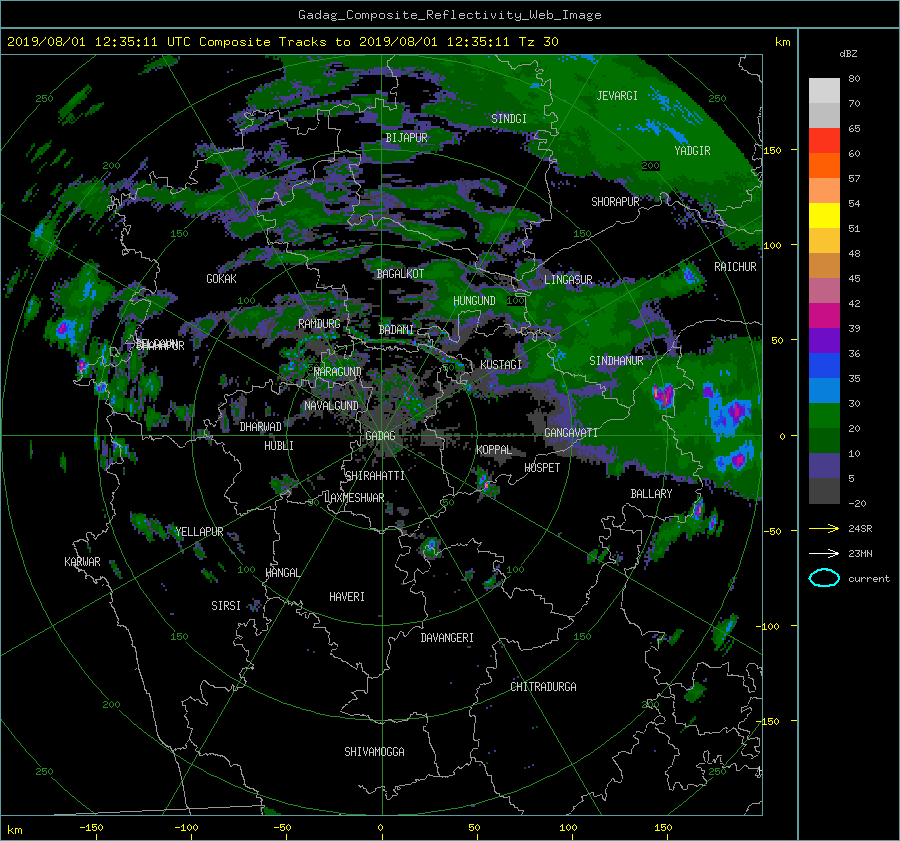Click the 'current' legend label
The width and height of the screenshot is (900, 841).
tap(868, 579)
